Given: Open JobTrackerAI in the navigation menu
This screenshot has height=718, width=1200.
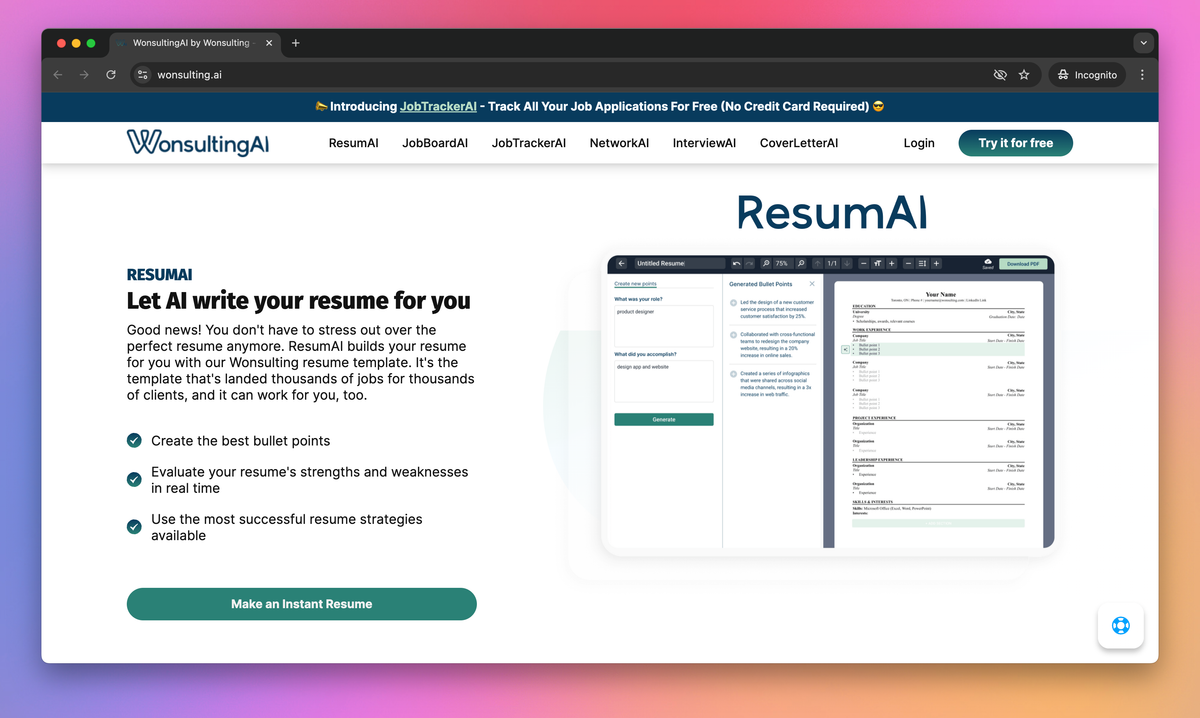Looking at the screenshot, I should (x=529, y=143).
